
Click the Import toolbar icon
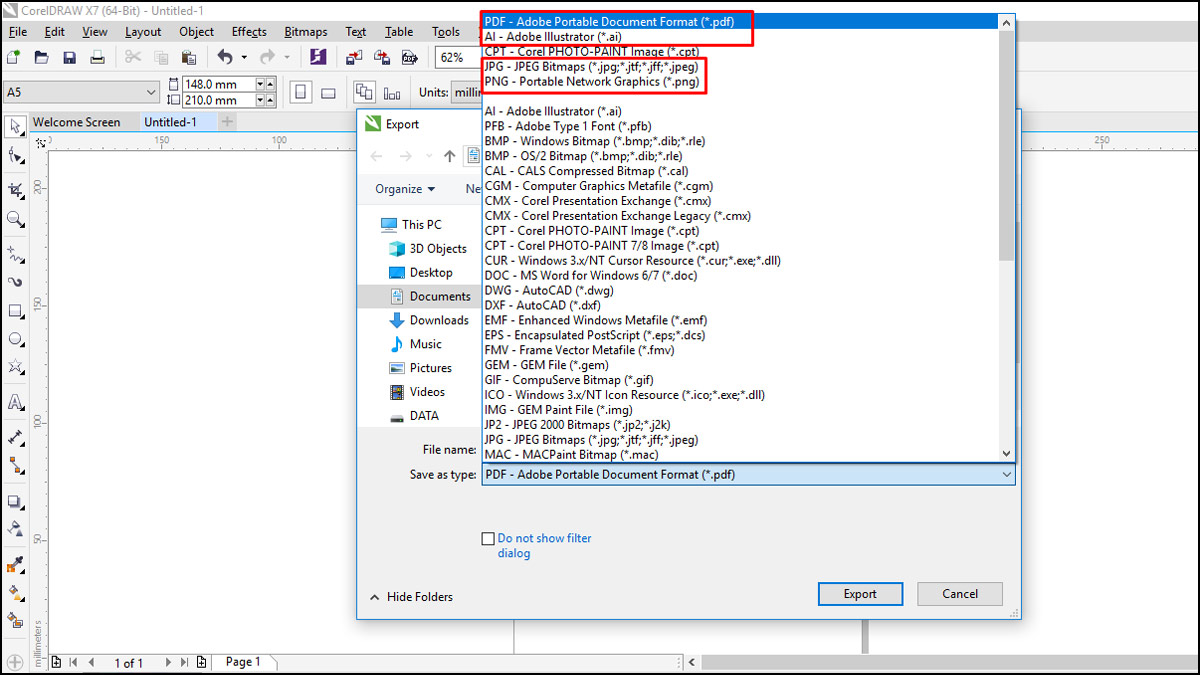(354, 57)
